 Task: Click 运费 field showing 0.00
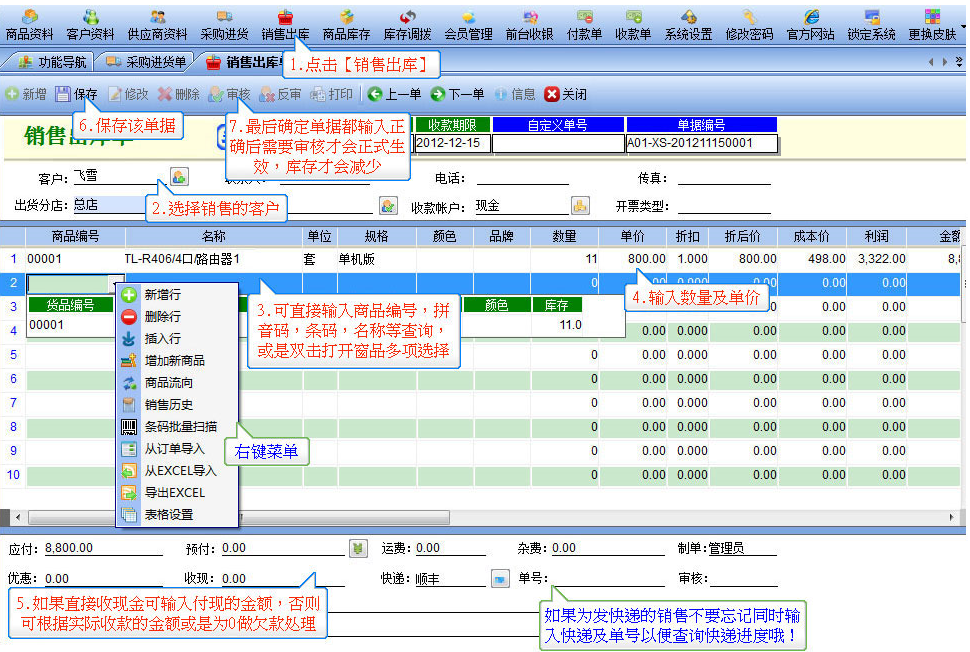pyautogui.click(x=453, y=547)
